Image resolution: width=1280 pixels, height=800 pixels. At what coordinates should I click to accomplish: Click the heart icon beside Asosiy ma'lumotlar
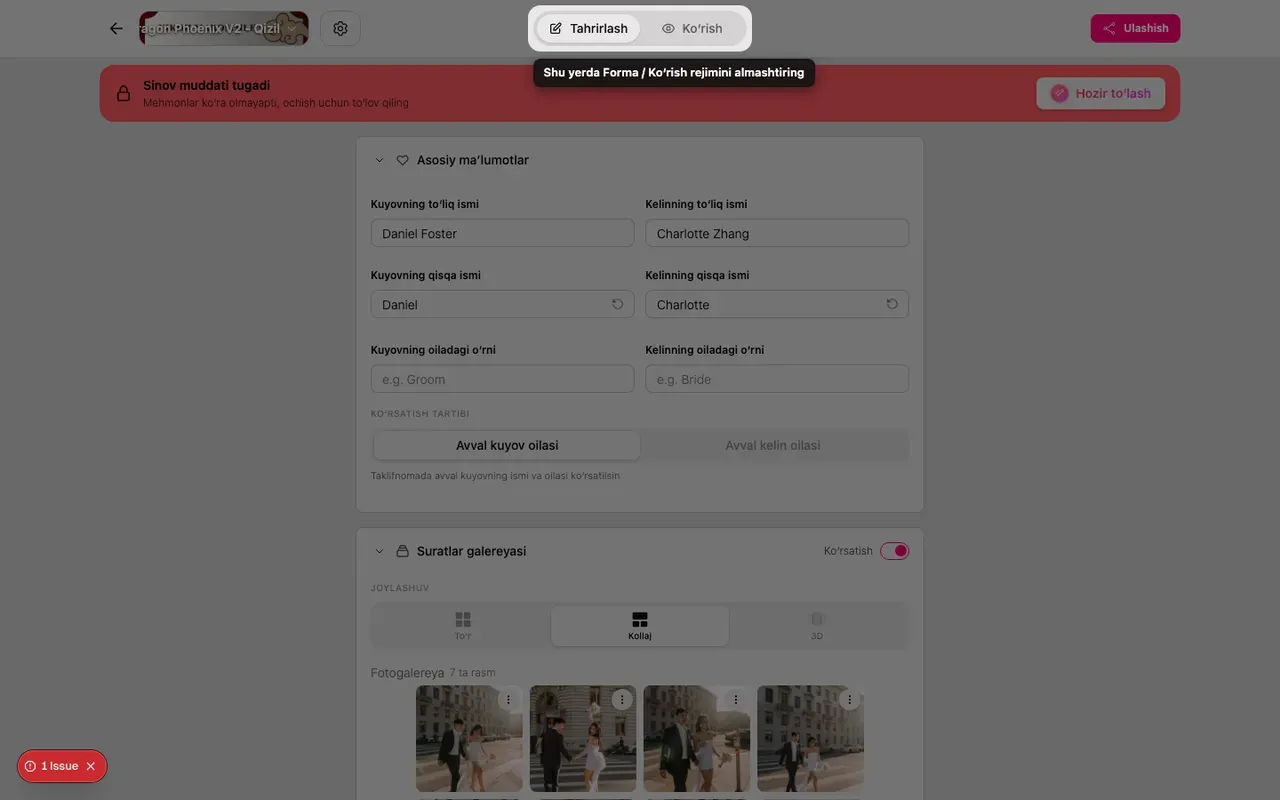point(402,160)
